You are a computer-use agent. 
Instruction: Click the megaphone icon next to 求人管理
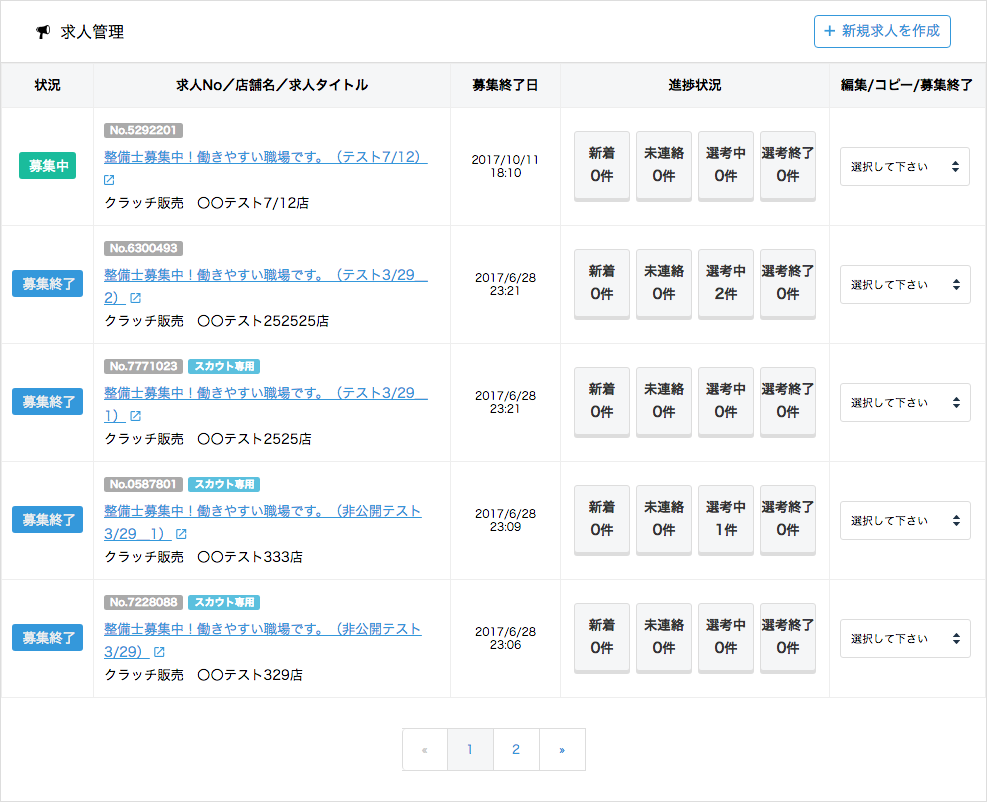point(43,32)
